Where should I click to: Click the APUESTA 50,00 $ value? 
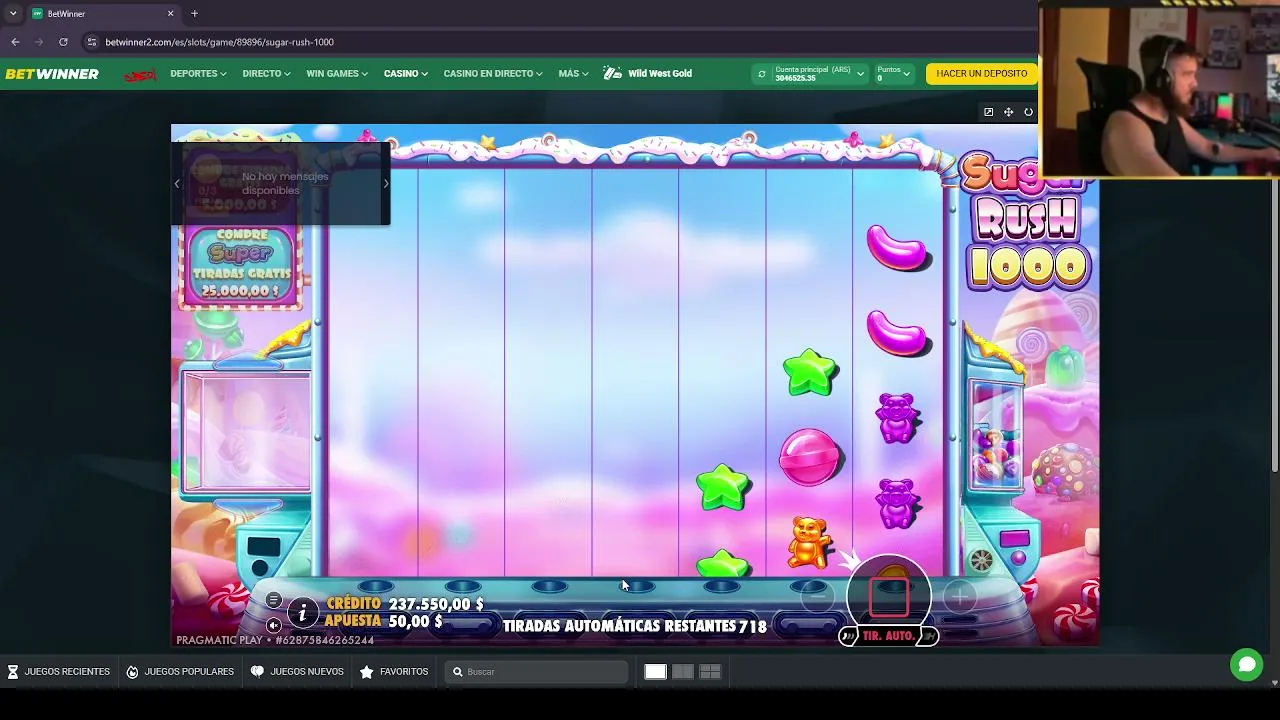click(x=415, y=622)
